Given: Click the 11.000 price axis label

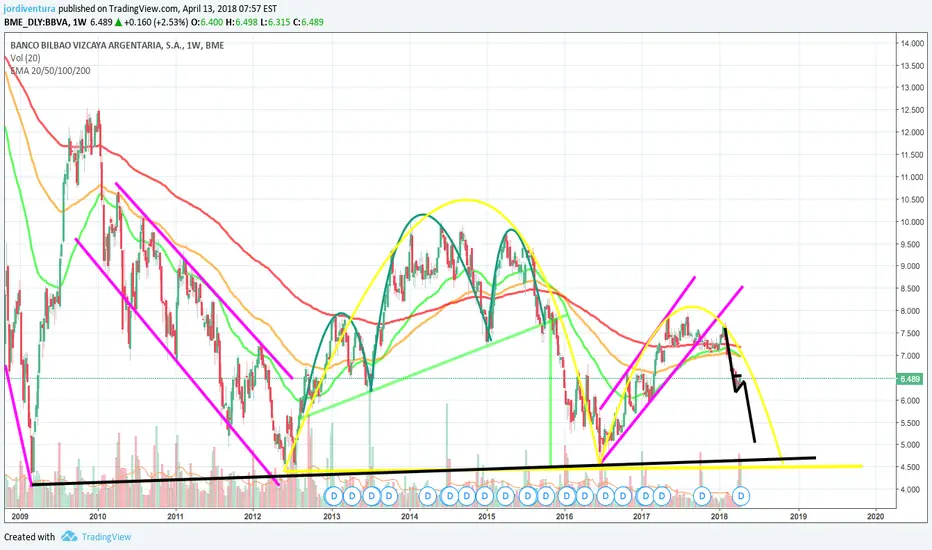Looking at the screenshot, I should 912,177.
